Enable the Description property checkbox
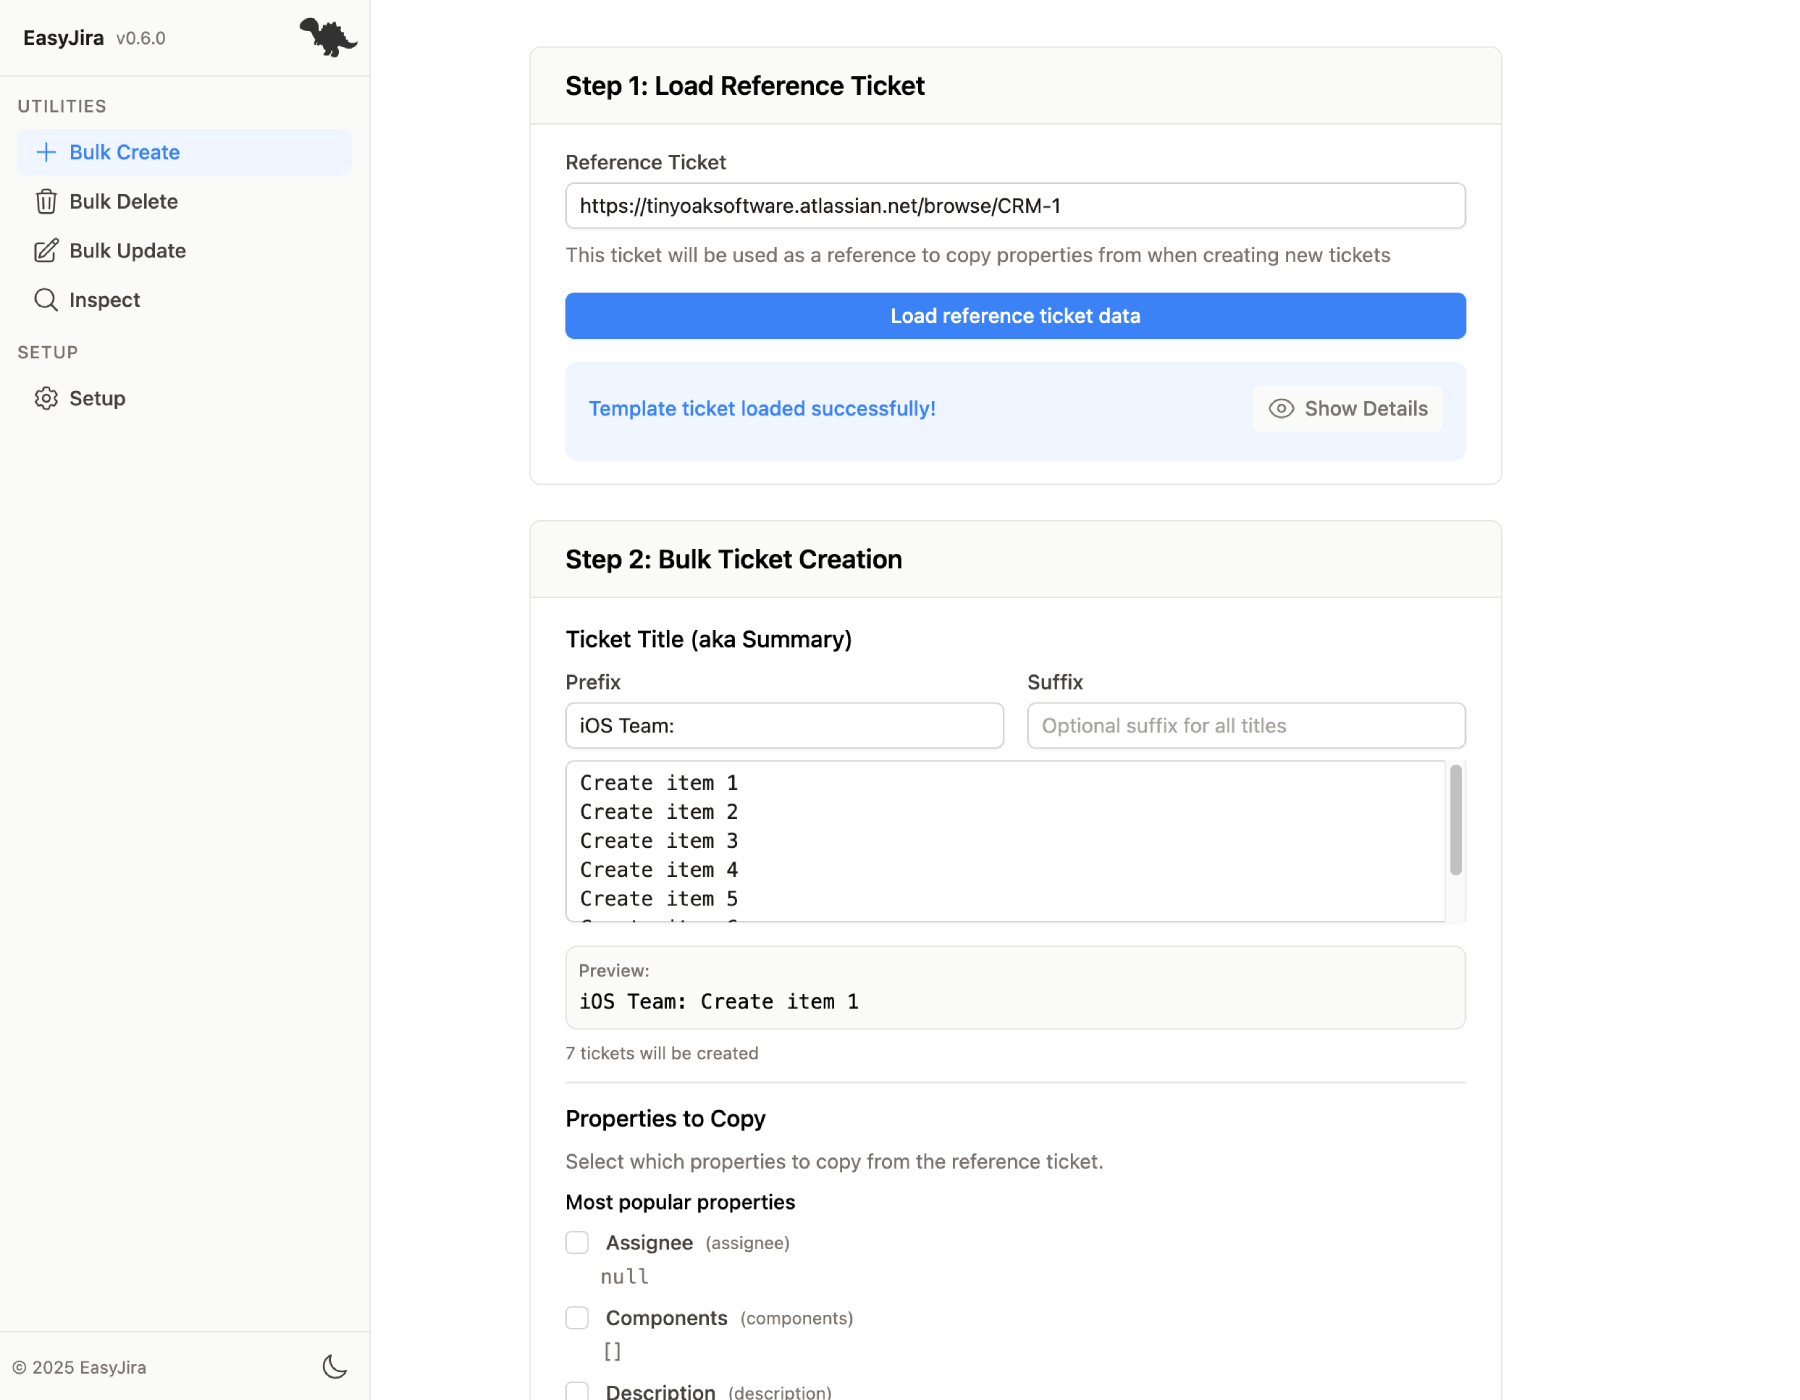Screen dimensions: 1800x1400 pos(577,1390)
